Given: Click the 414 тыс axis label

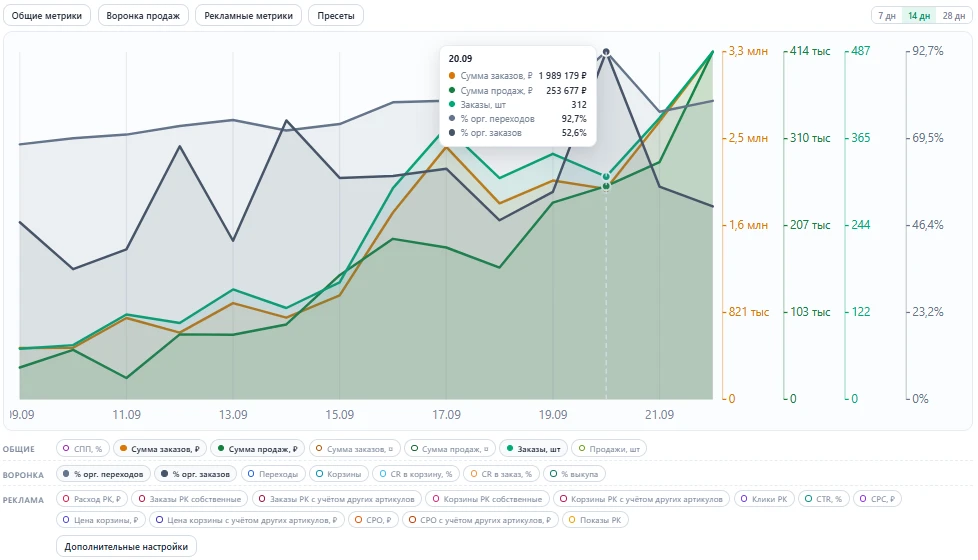Looking at the screenshot, I should (810, 51).
